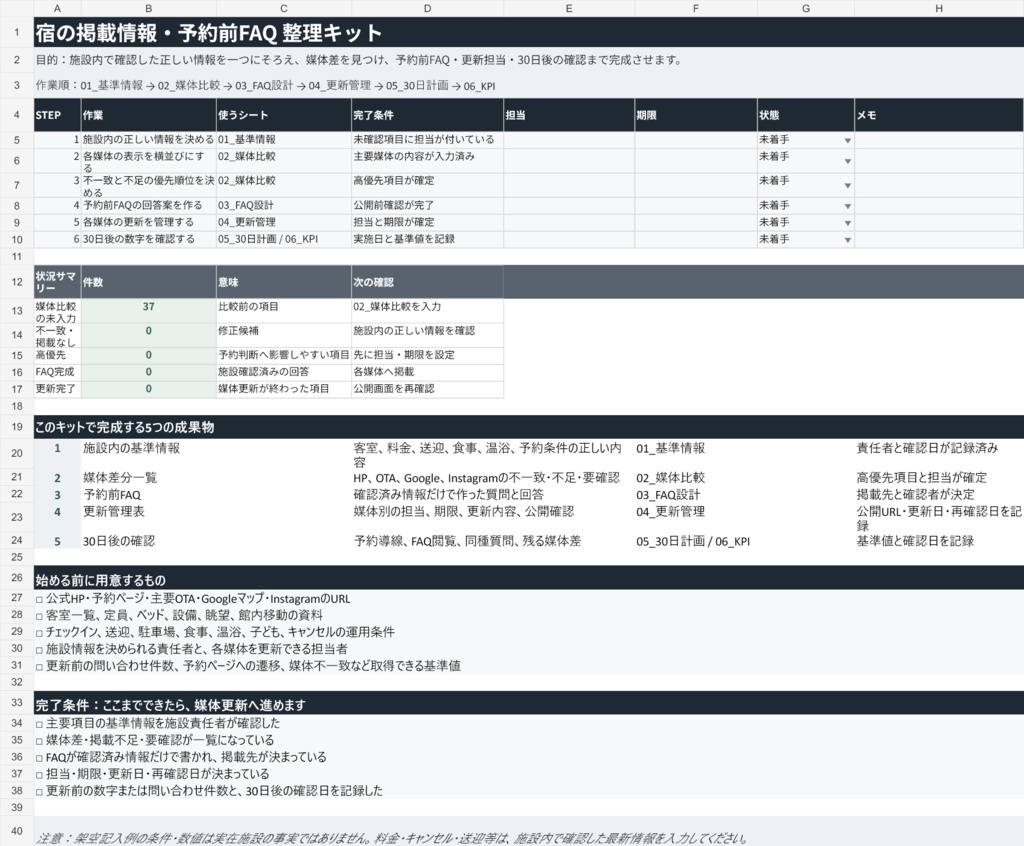The width and height of the screenshot is (1024, 846).
Task: Click checklist row 公式HP・予約ページ・主要OTA
Action: (529, 598)
